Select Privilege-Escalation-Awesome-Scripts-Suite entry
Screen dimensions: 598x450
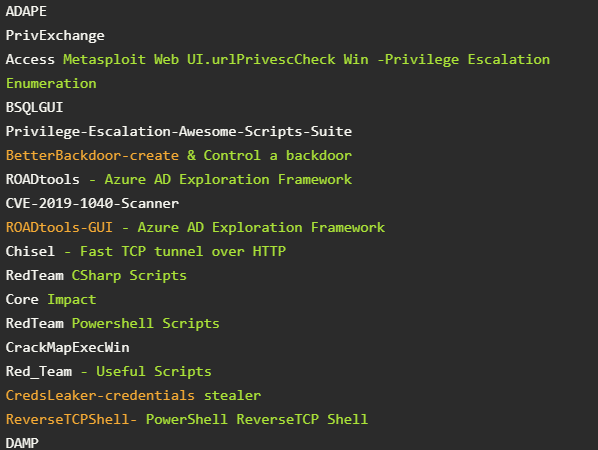[179, 132]
